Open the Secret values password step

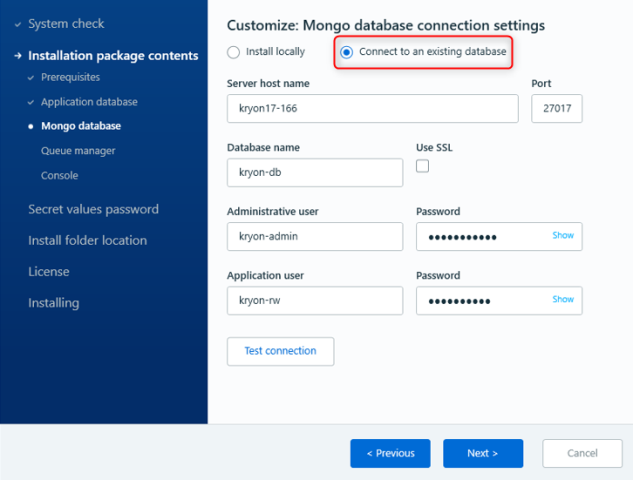pyautogui.click(x=93, y=209)
